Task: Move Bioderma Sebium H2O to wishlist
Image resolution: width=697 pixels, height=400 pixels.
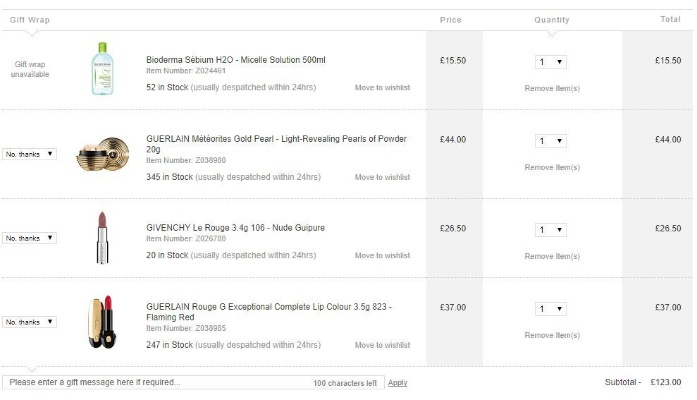Action: [382, 88]
